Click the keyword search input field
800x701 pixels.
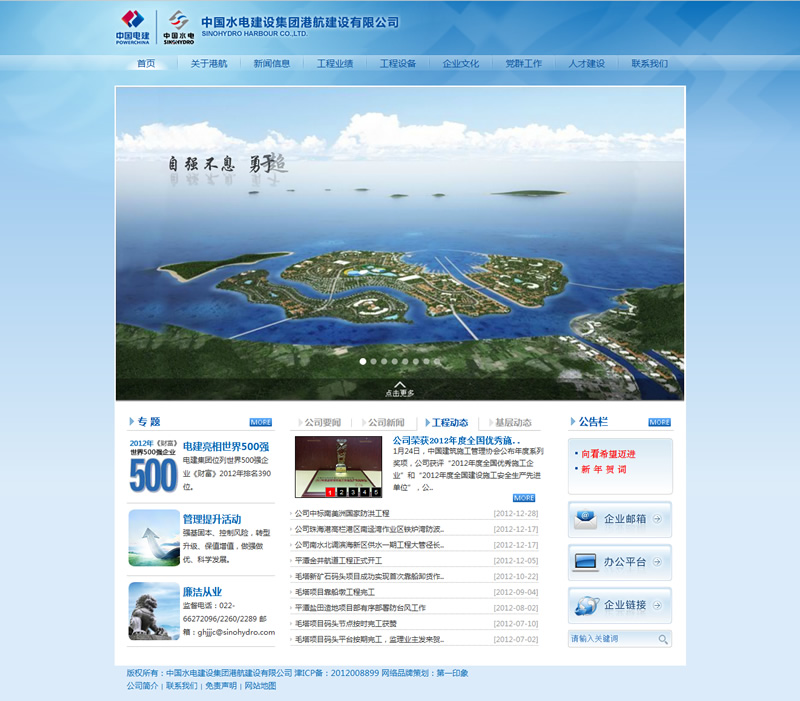612,638
